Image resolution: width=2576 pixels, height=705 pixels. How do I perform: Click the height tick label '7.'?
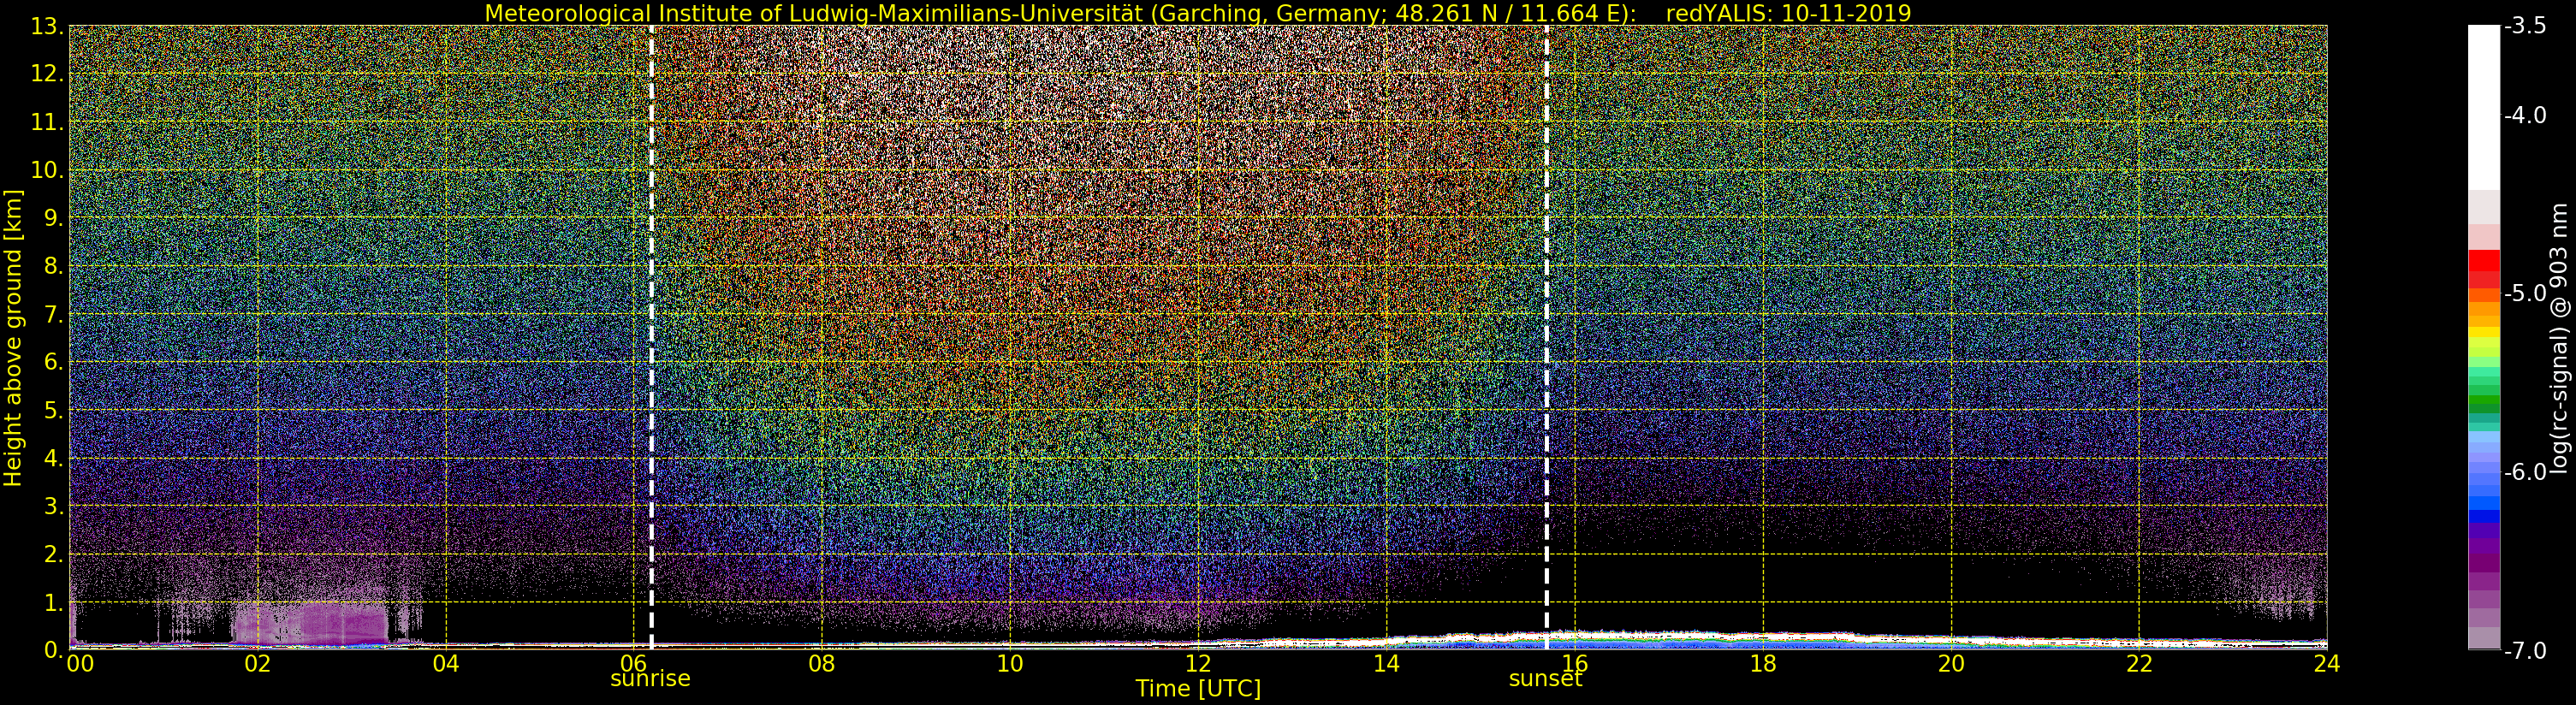pos(53,315)
